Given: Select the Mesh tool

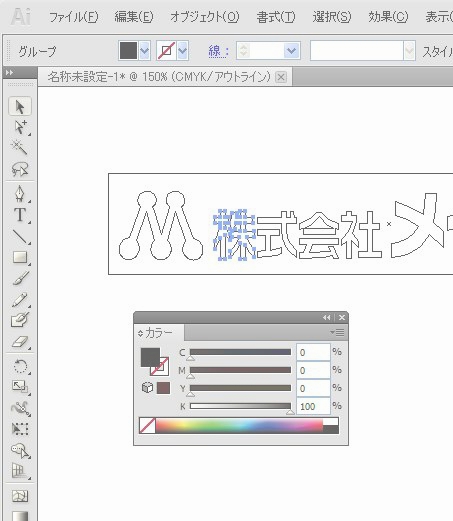Looking at the screenshot, I should 20,496.
